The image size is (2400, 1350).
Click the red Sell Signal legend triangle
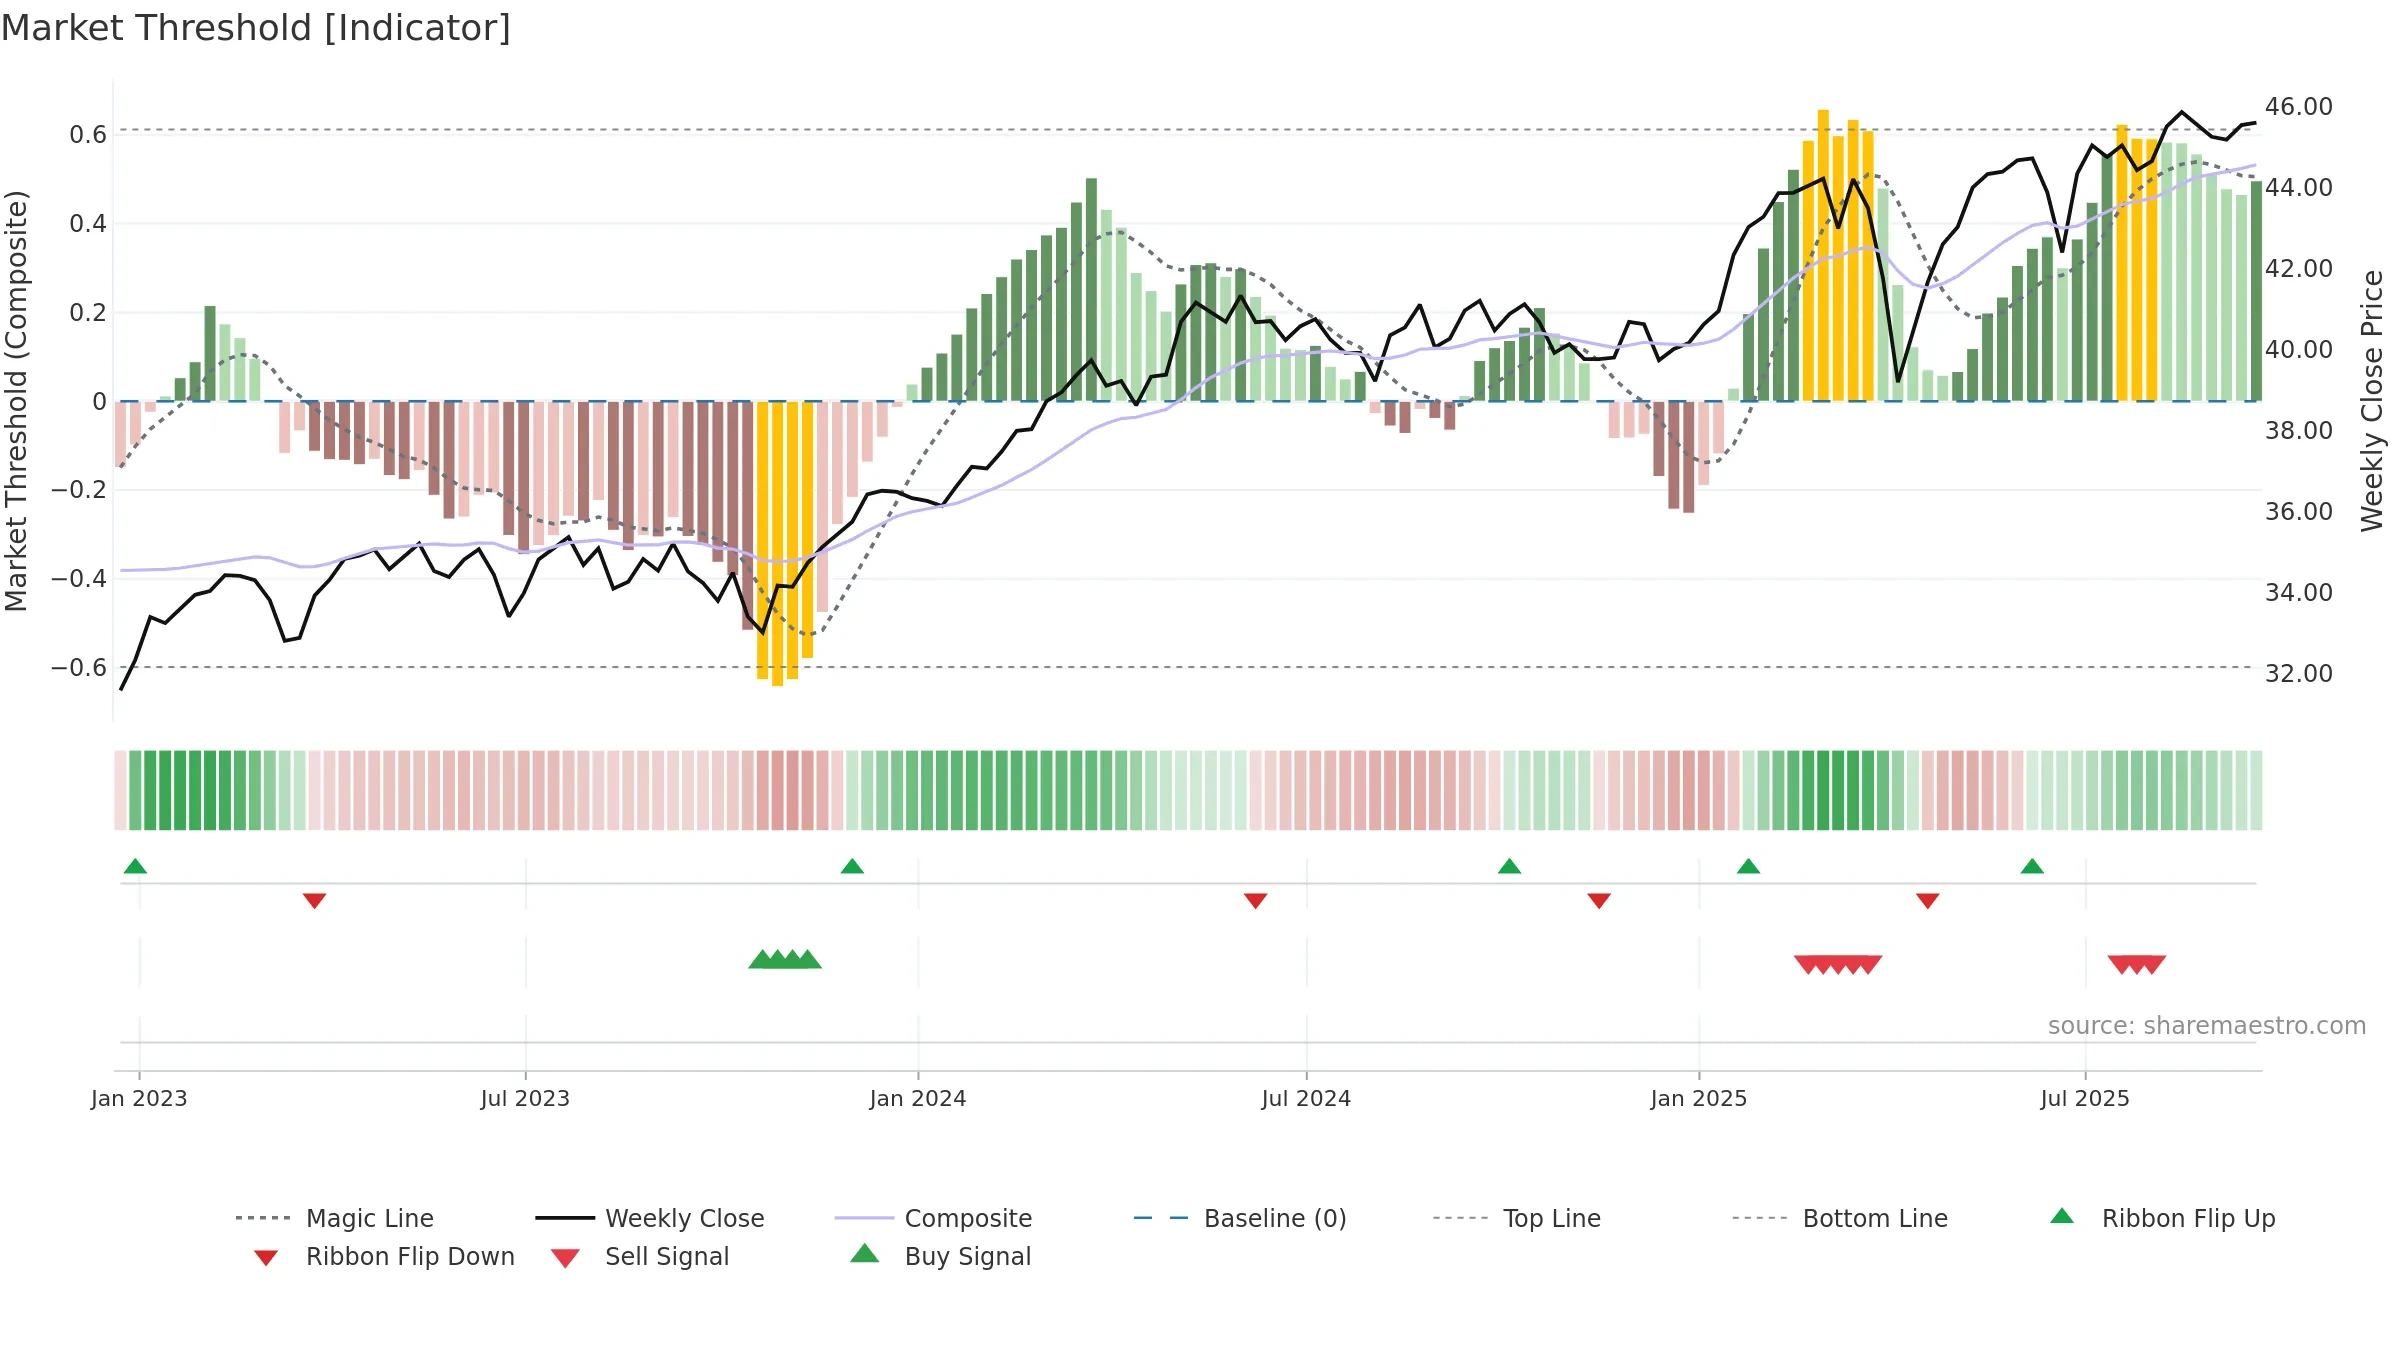(565, 1258)
